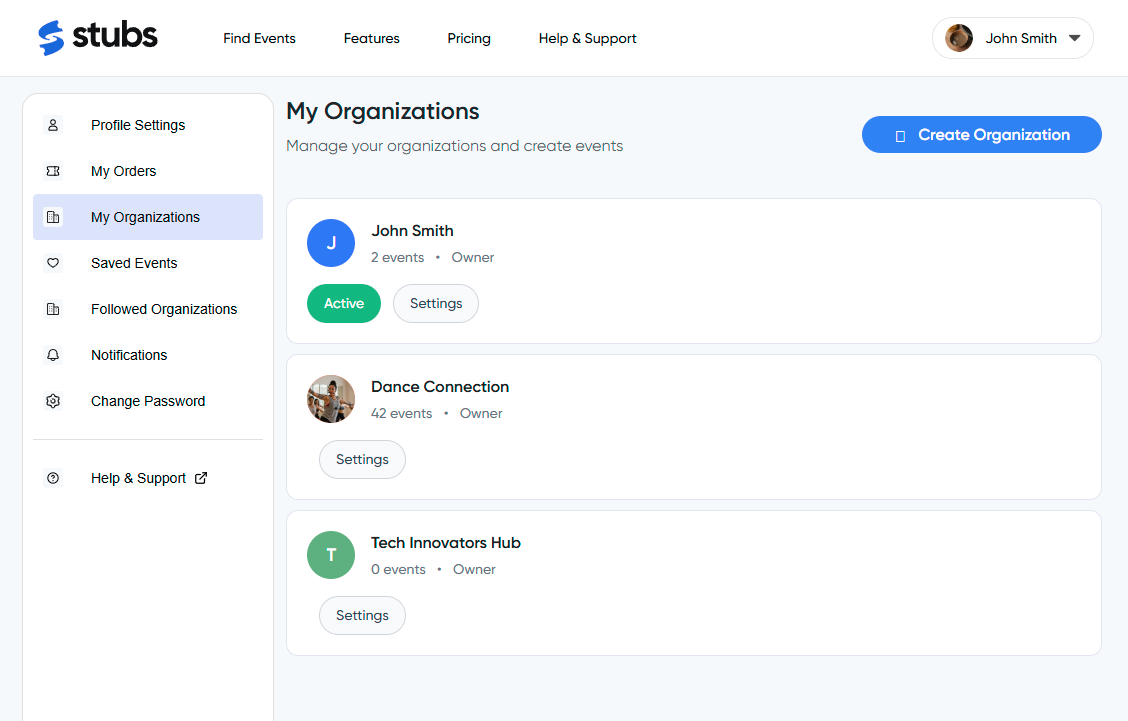Click the Tech Innovators Hub green avatar
This screenshot has height=721, width=1128.
(331, 555)
